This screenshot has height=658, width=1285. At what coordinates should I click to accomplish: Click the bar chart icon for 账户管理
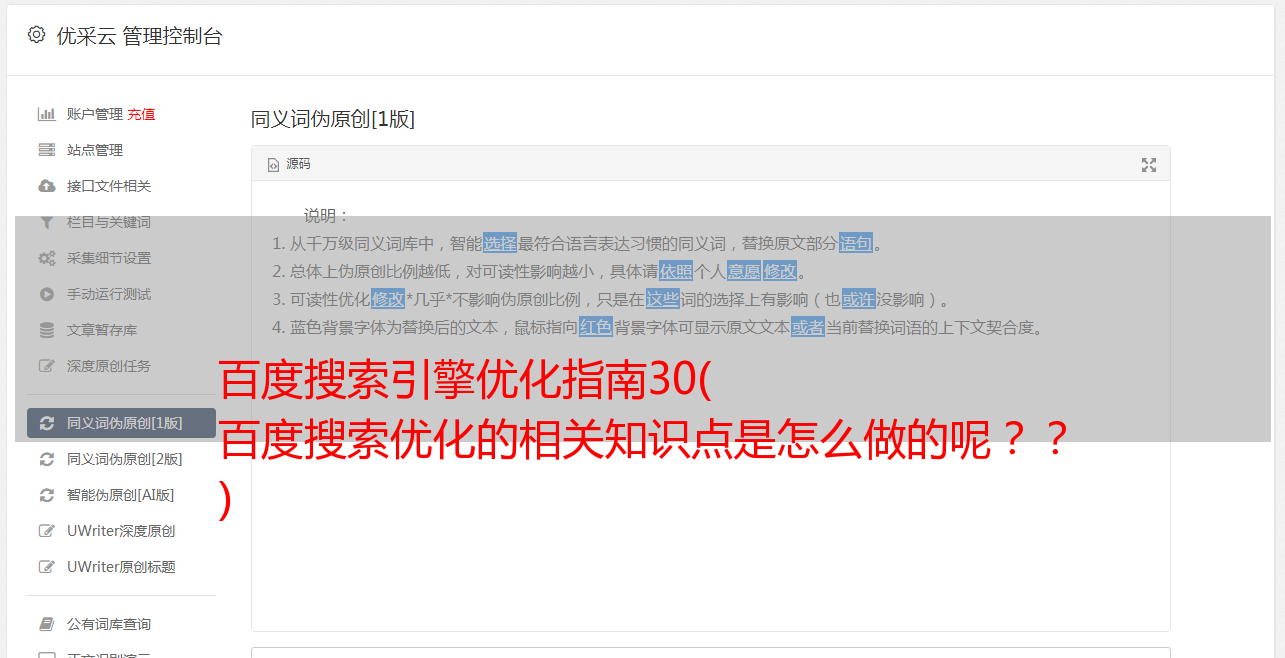click(46, 114)
